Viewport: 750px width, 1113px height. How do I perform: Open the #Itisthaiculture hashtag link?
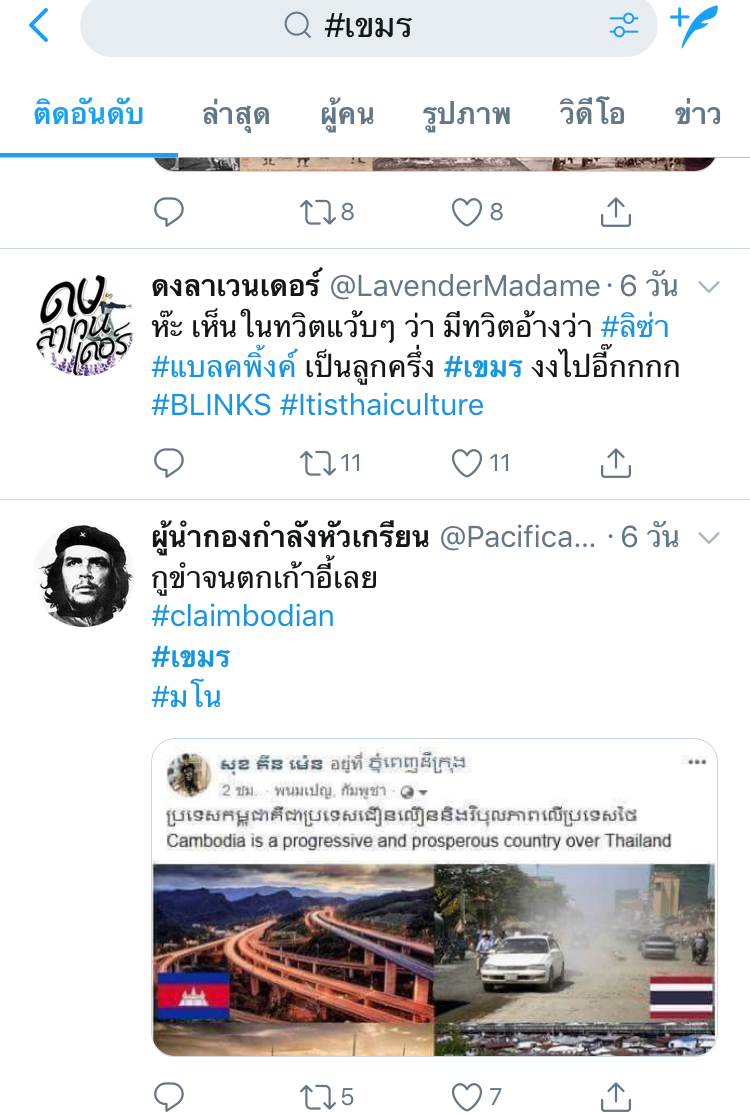click(x=382, y=405)
